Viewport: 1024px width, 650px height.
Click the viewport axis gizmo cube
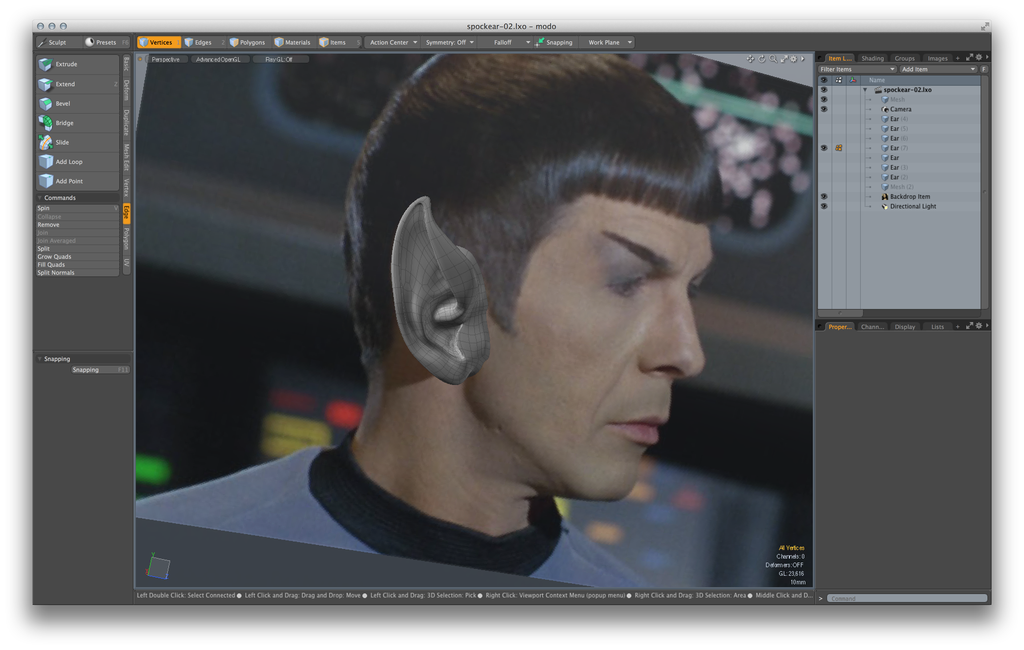click(157, 567)
